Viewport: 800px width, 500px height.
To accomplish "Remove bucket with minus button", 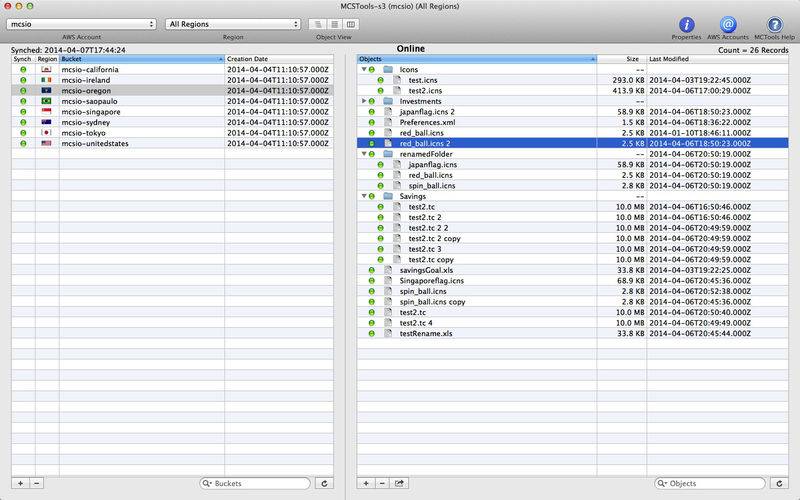I will (37, 483).
